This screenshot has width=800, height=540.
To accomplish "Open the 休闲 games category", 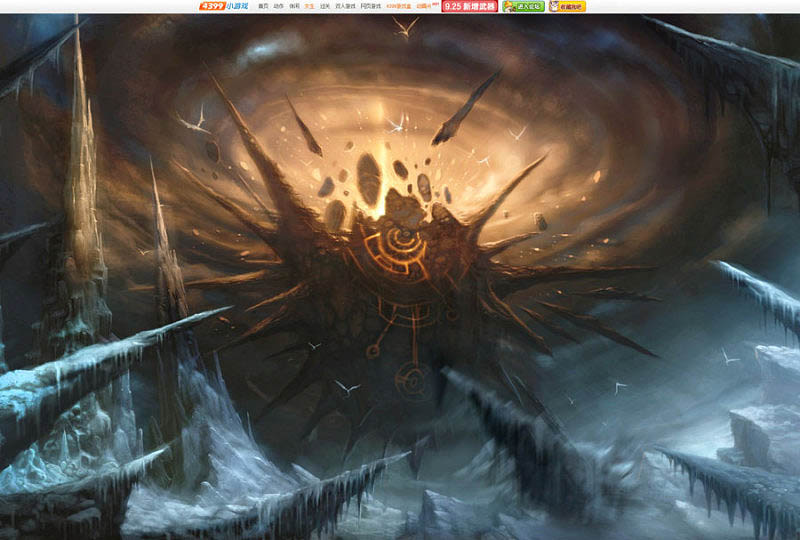I will coord(294,6).
